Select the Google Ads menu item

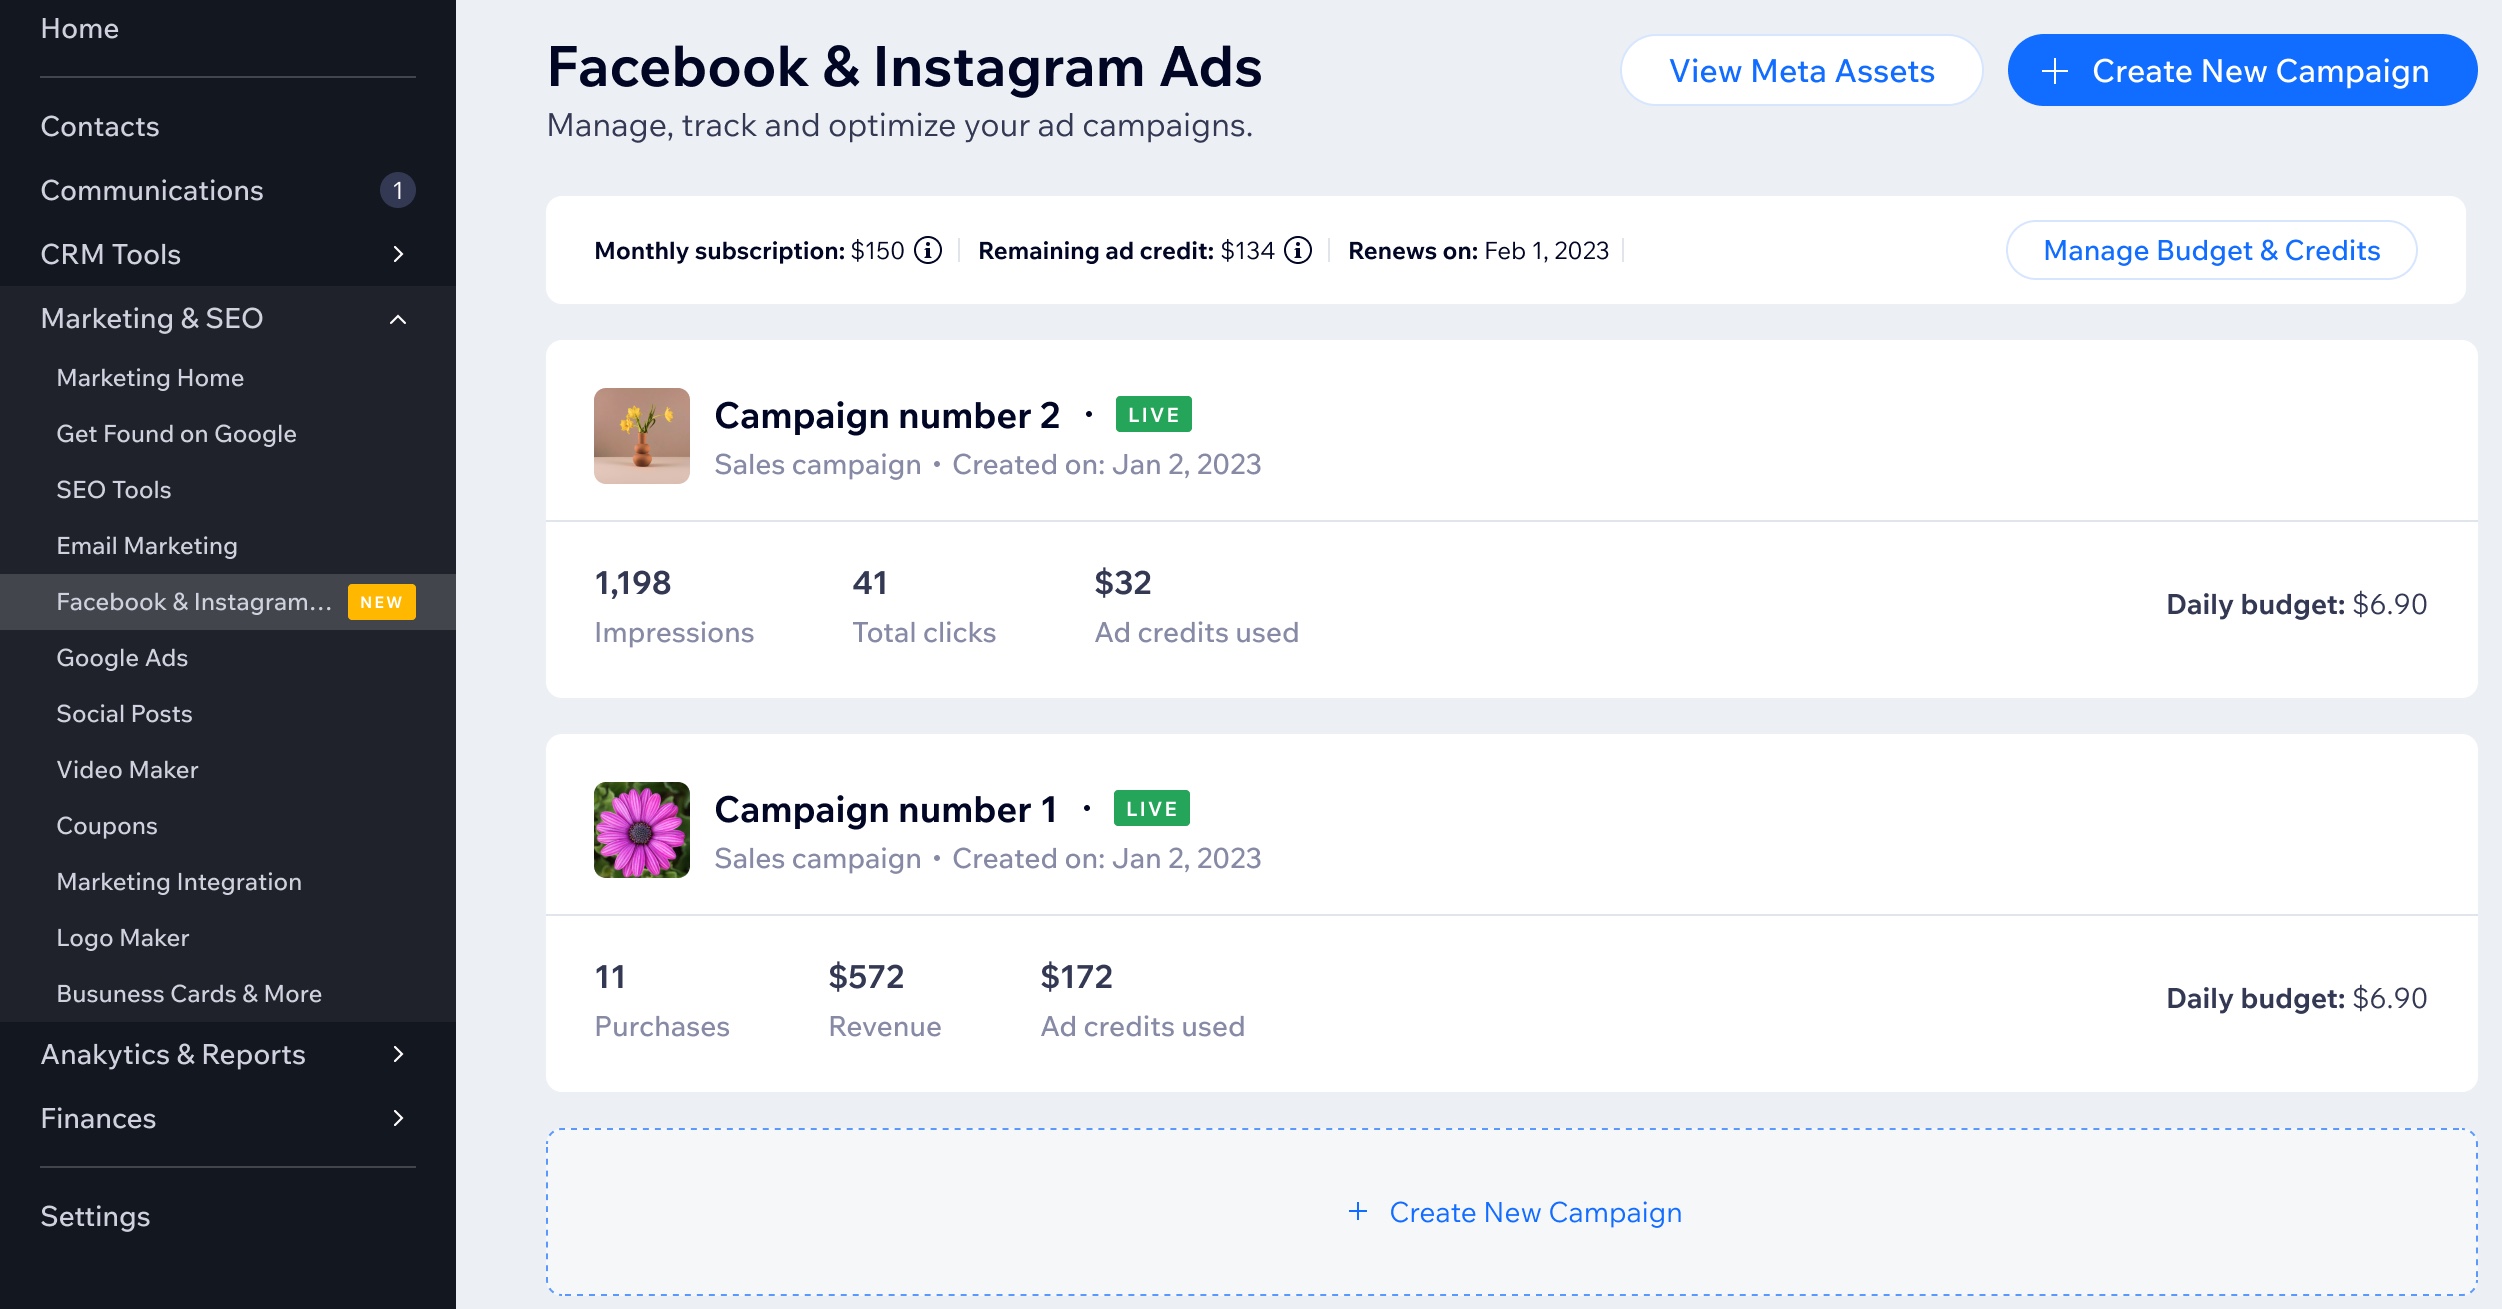121,657
